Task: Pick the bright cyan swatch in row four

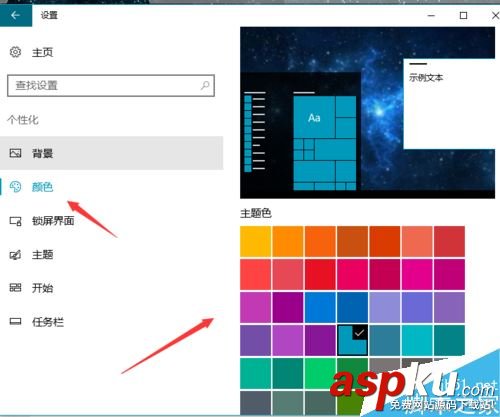Action: click(x=417, y=340)
